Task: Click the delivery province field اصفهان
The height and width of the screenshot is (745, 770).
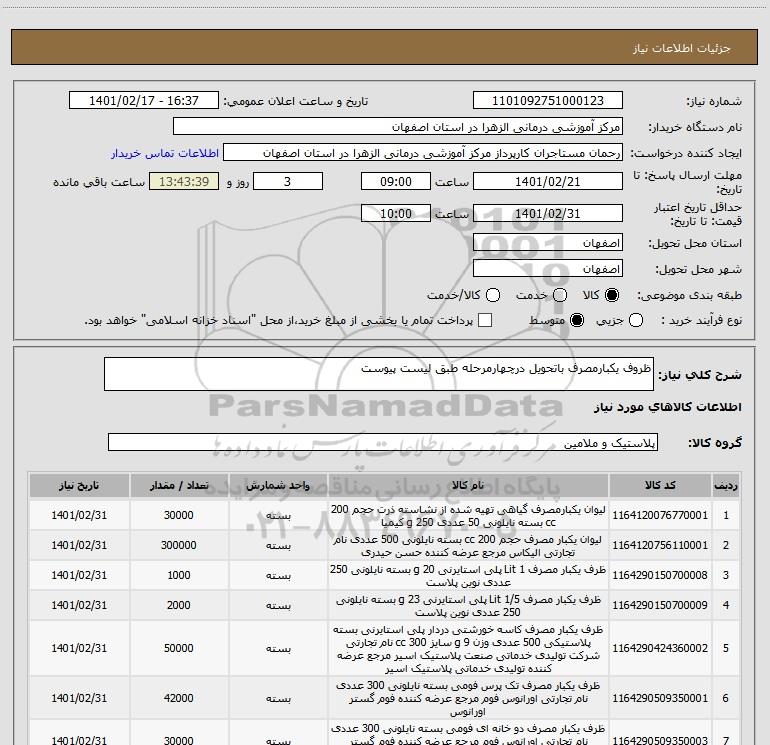Action: [548, 243]
